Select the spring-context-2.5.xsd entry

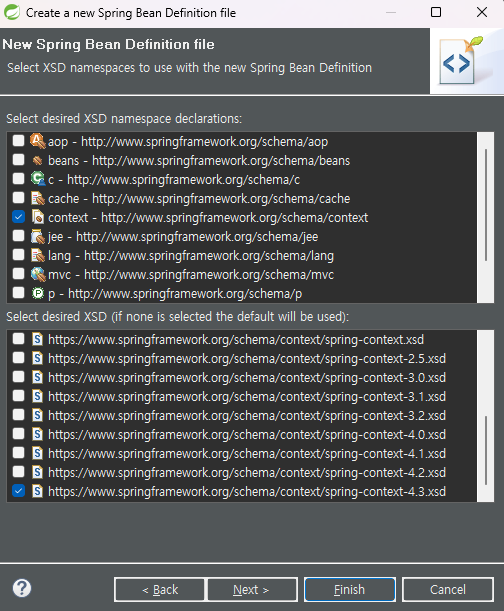pyautogui.click(x=247, y=358)
